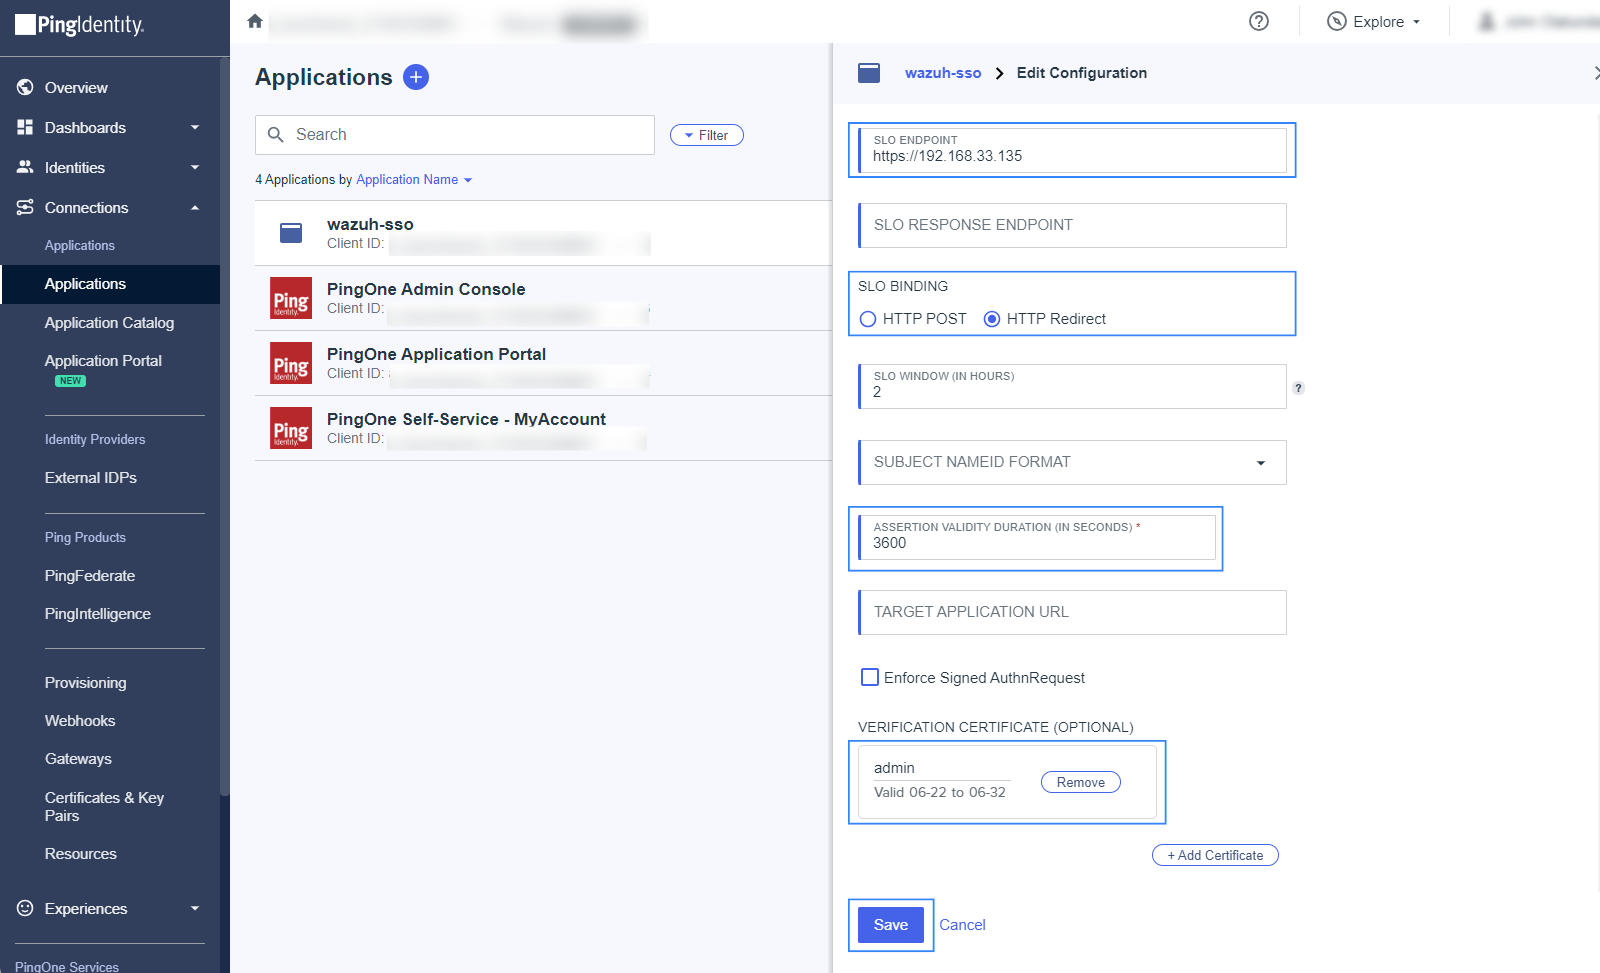Open Application Catalog in sidebar
This screenshot has height=973, width=1600.
click(x=109, y=323)
